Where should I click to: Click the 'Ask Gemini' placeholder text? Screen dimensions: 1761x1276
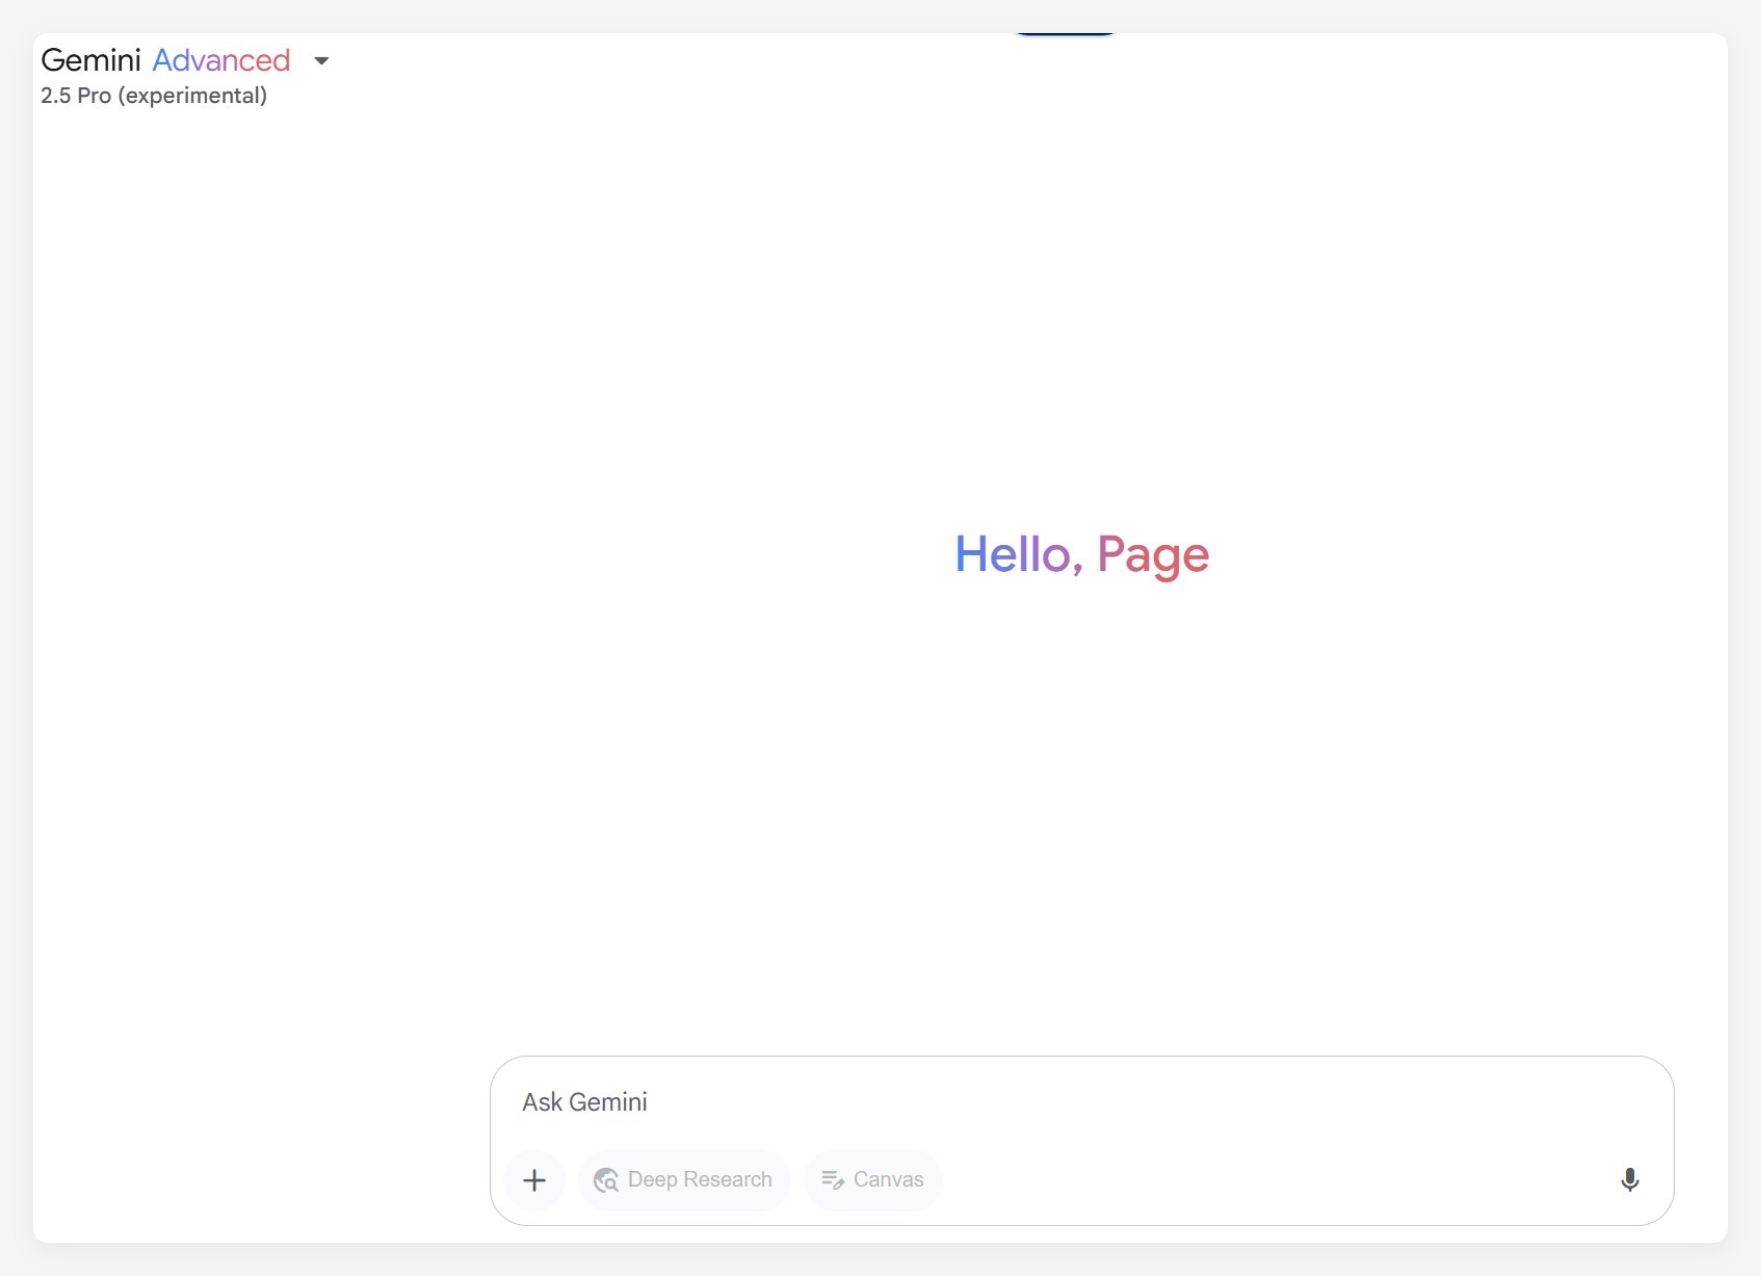coord(585,1102)
